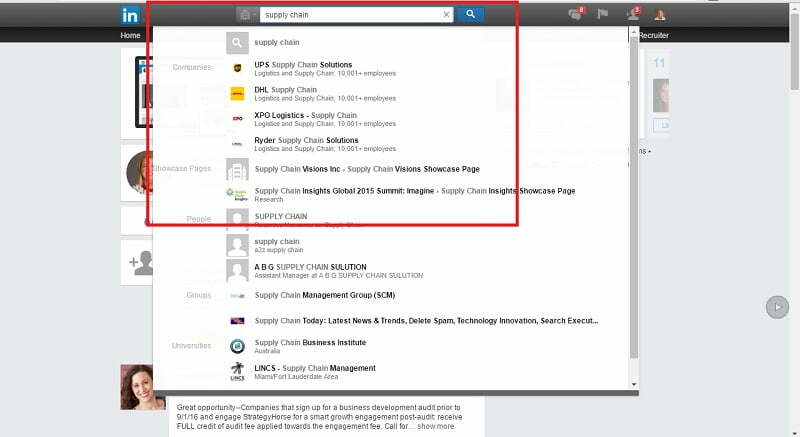The width and height of the screenshot is (800, 437).
Task: Click the XPO Logistics logo
Action: (x=237, y=118)
